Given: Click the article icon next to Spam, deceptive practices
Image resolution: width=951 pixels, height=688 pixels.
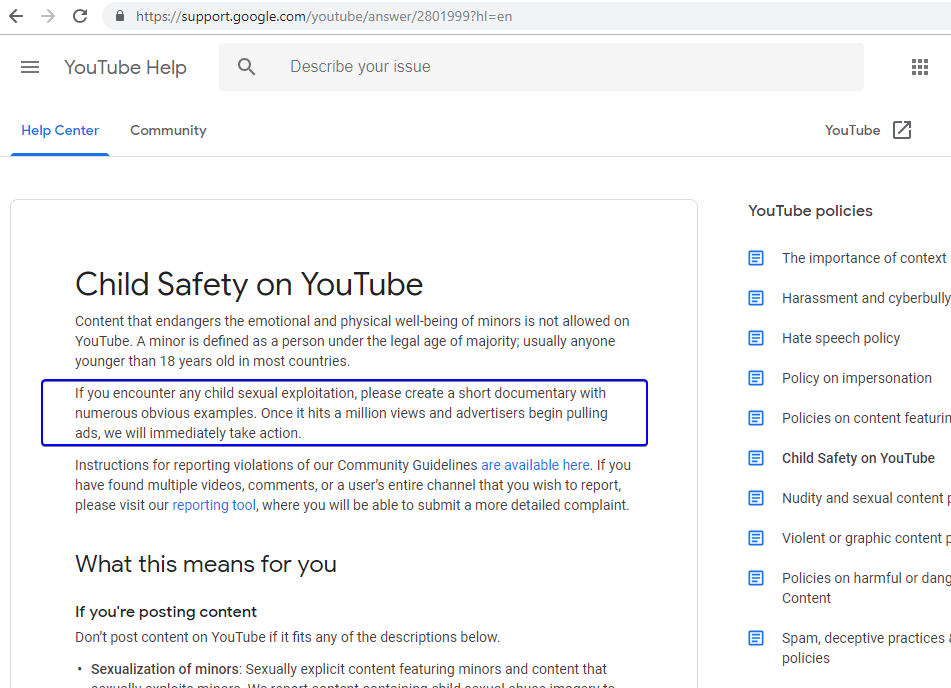Looking at the screenshot, I should tap(756, 638).
